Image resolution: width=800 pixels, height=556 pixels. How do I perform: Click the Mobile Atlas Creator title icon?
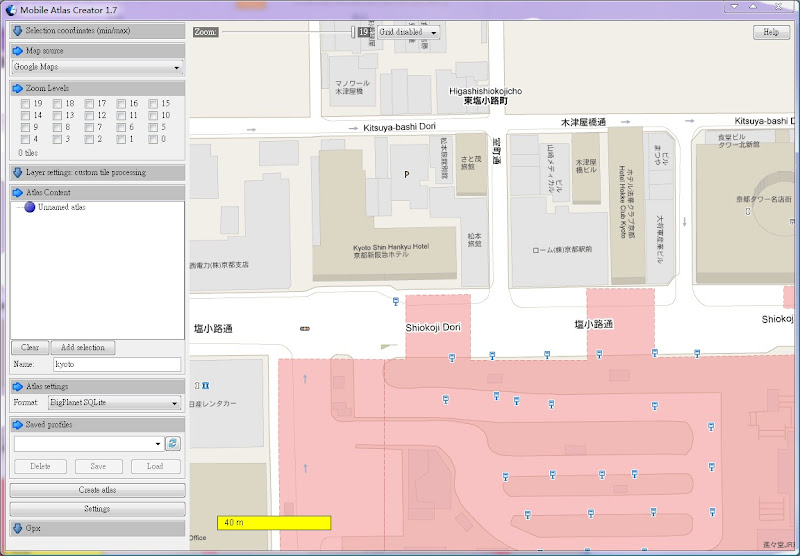tap(11, 10)
